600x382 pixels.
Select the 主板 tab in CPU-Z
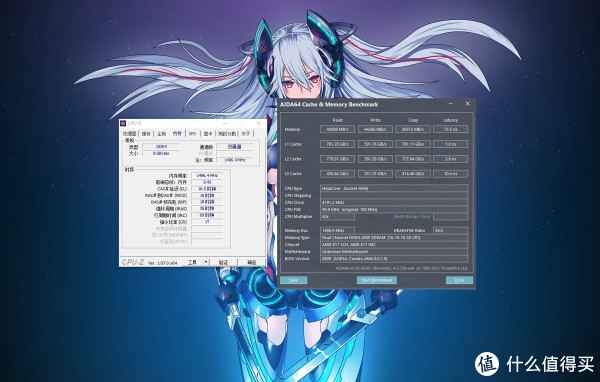tap(162, 134)
